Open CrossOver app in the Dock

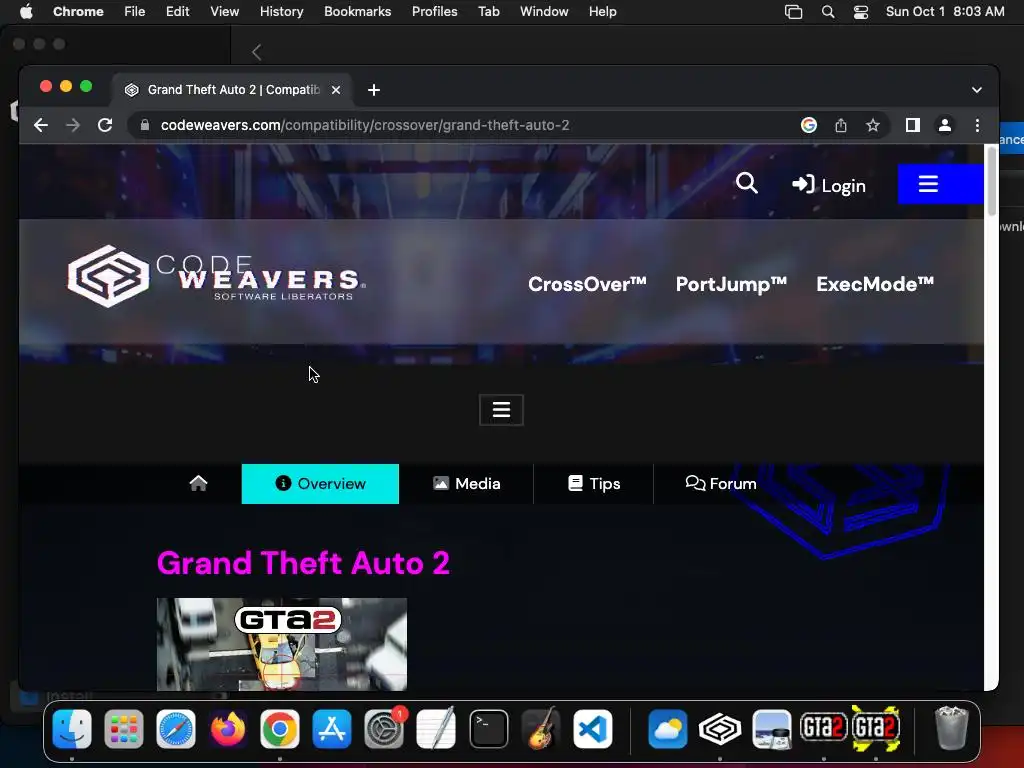pos(720,729)
